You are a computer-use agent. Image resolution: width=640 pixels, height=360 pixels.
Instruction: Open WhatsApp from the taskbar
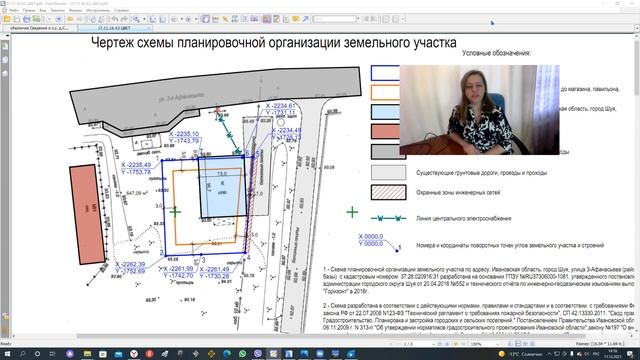[x=242, y=353]
